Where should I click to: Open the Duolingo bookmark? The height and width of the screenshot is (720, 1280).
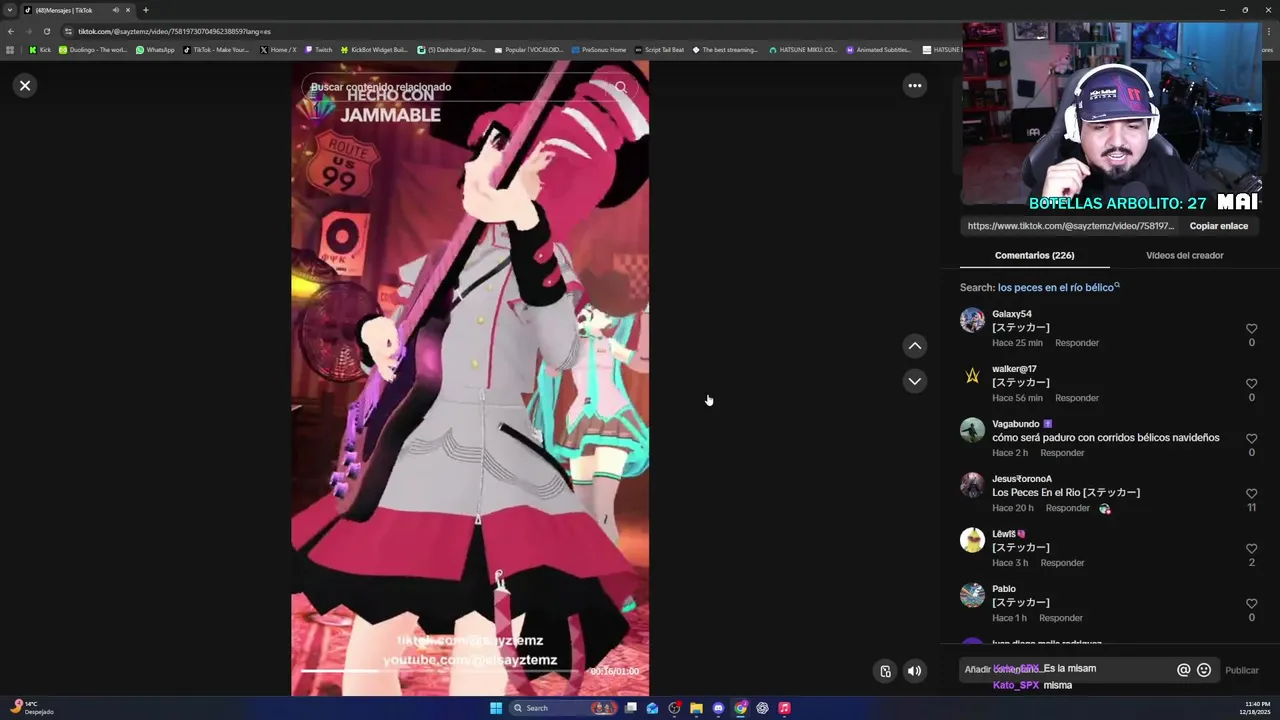pos(93,49)
